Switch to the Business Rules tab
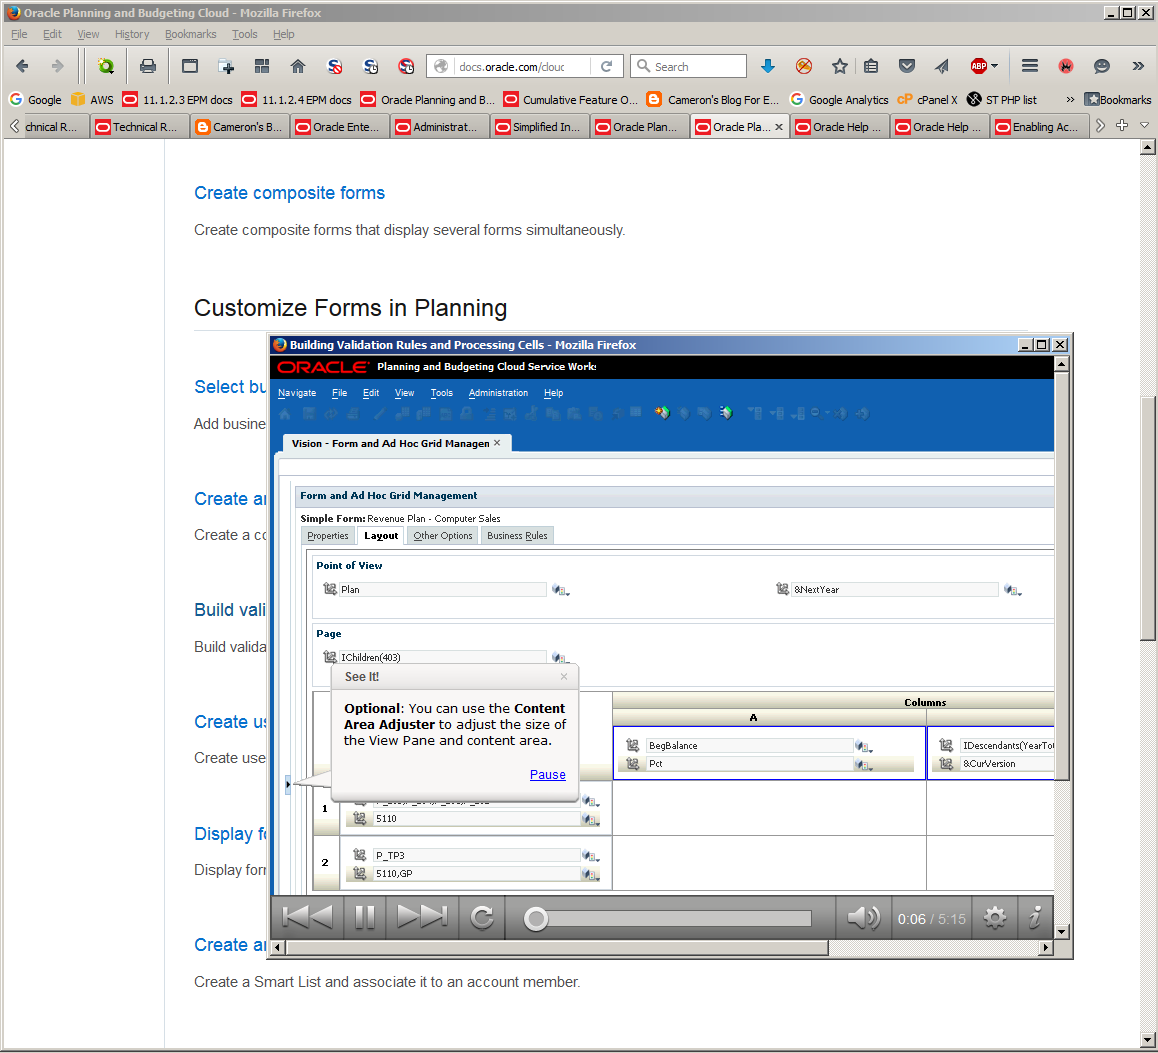 coord(517,535)
